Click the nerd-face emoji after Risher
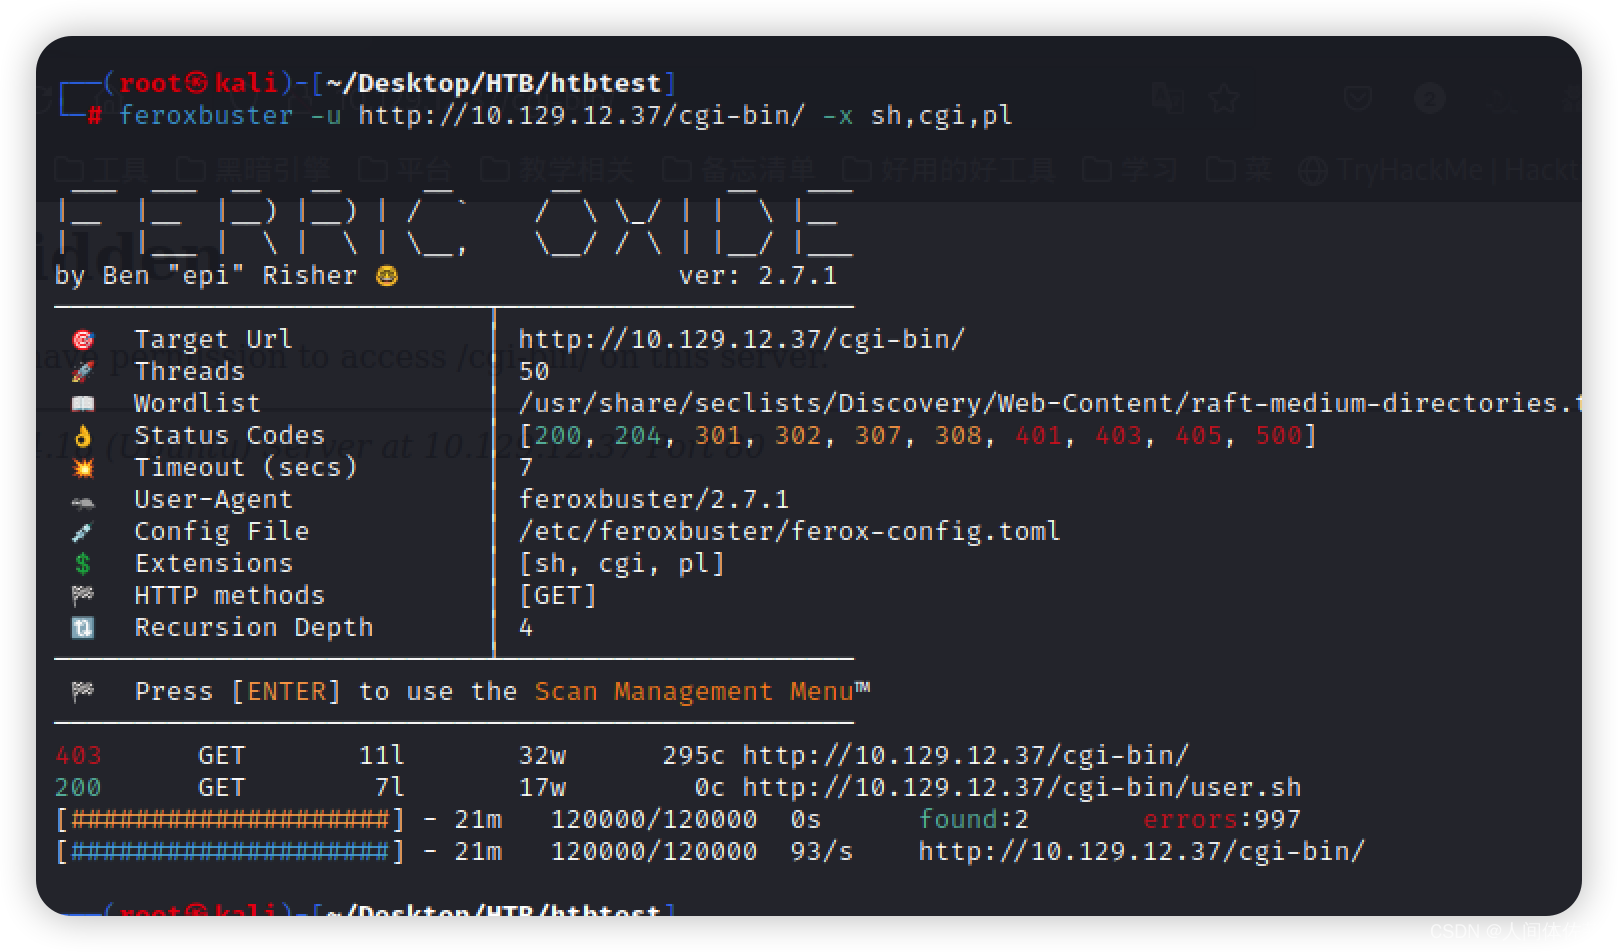 pos(387,276)
